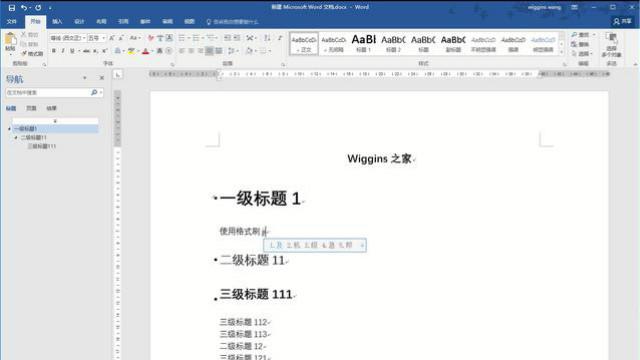
Task: Toggle Underline formatting
Action: (72, 51)
